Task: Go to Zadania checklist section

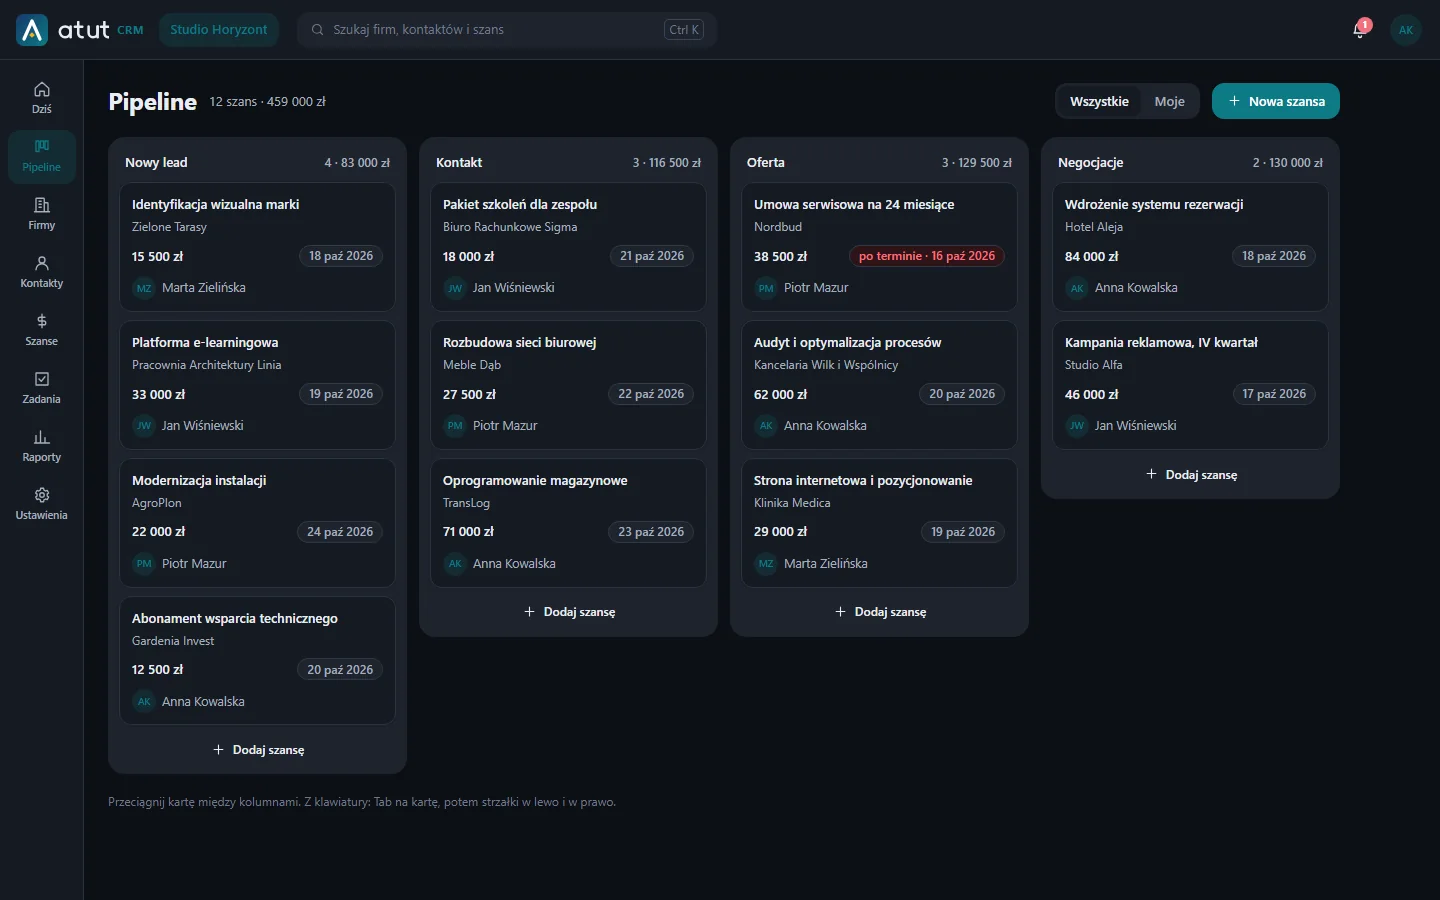Action: point(41,388)
